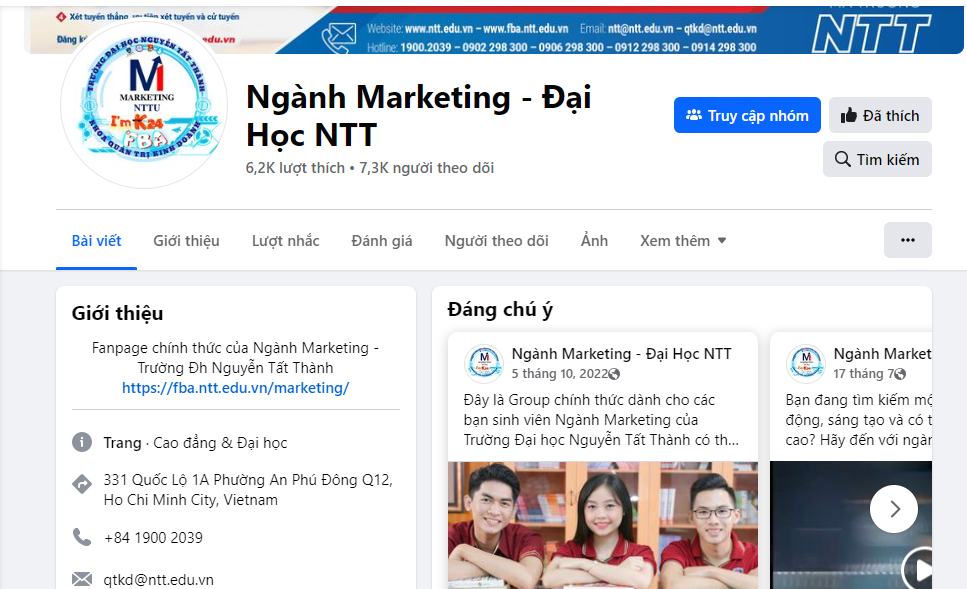Viewport: 967px width, 589px height.
Task: Click the phone icon in Giới thiệu
Action: pos(82,537)
